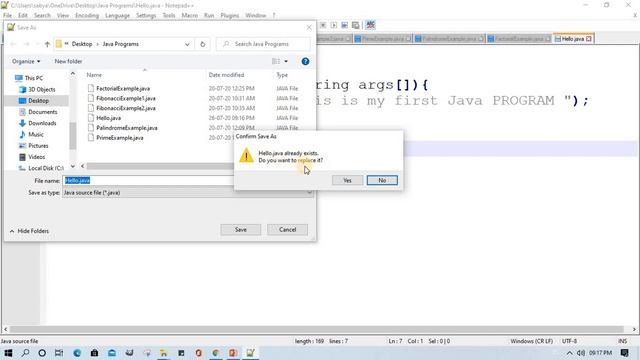Click the taskbar search magnifier icon
Image resolution: width=640 pixels, height=360 pixels.
[25, 353]
